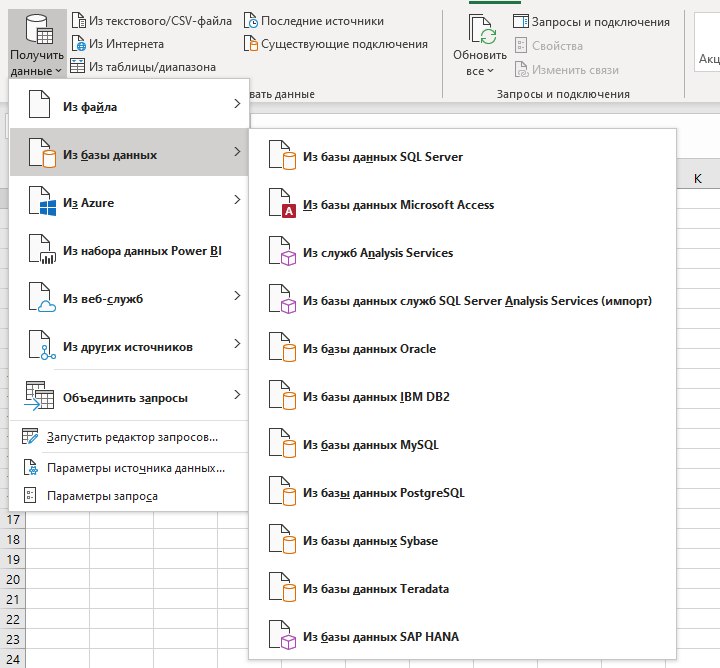720x668 pixels.
Task: Select column header K
Action: (698, 178)
